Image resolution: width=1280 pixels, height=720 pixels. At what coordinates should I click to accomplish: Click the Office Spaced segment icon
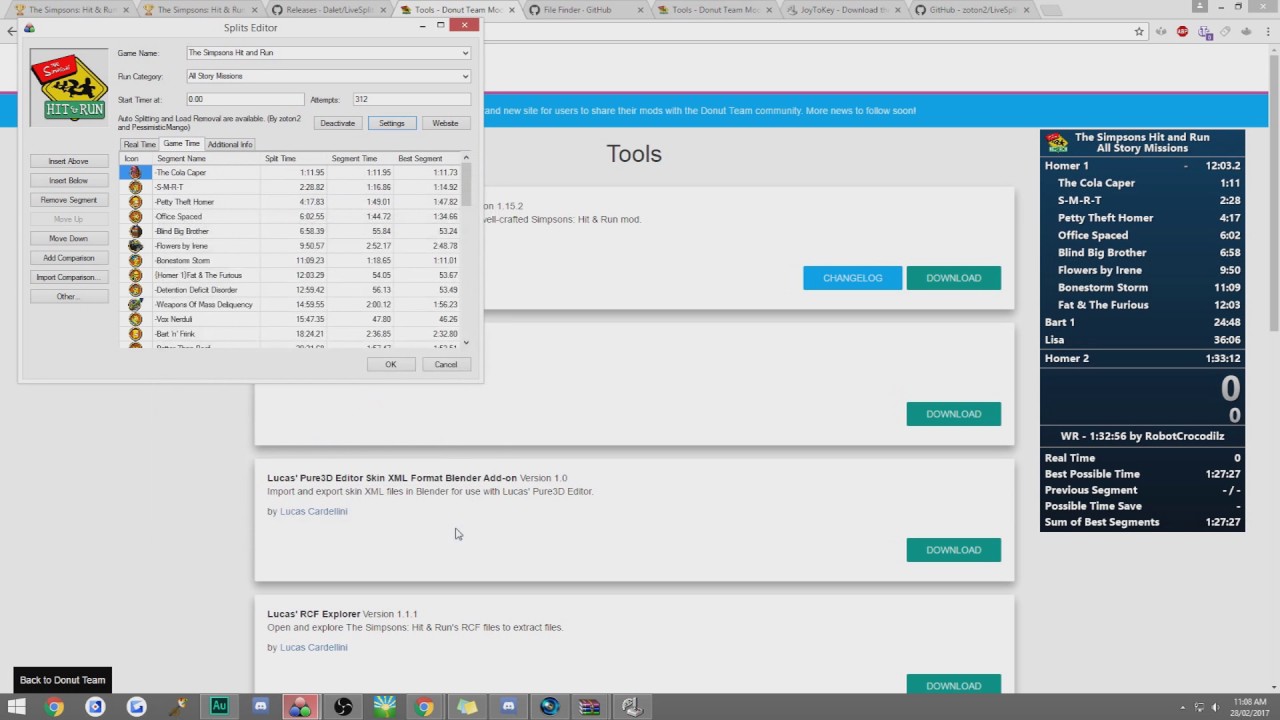coord(135,216)
